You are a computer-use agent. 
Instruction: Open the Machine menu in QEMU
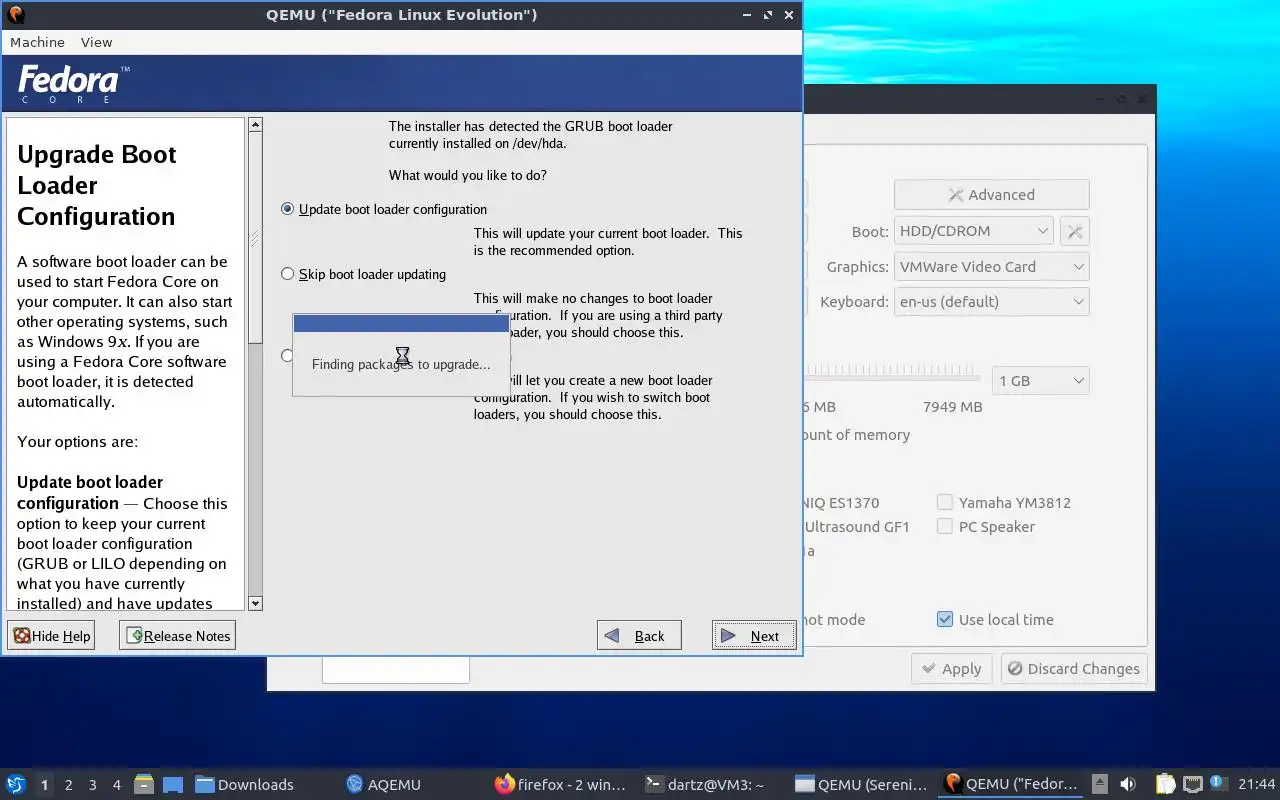pos(37,42)
